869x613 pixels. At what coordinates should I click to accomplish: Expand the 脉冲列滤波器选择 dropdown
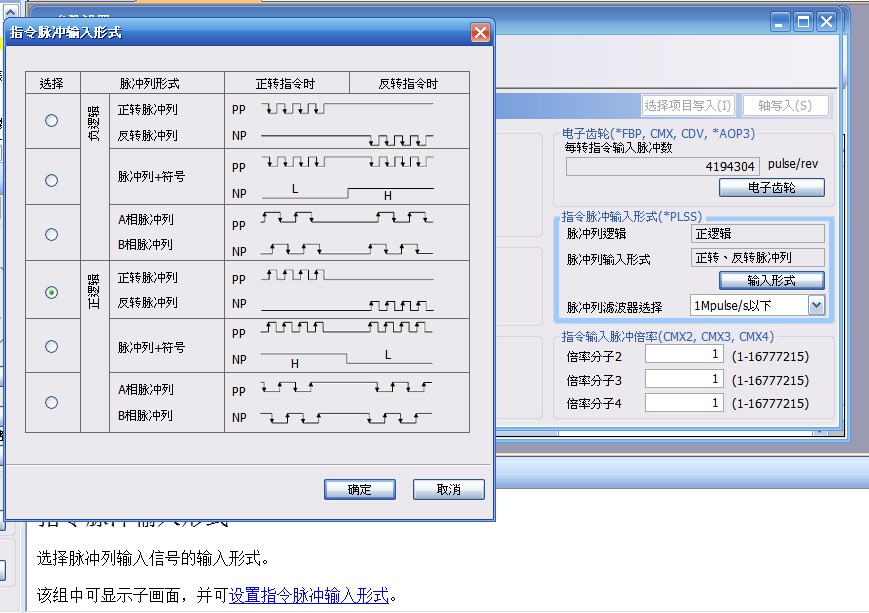point(816,306)
